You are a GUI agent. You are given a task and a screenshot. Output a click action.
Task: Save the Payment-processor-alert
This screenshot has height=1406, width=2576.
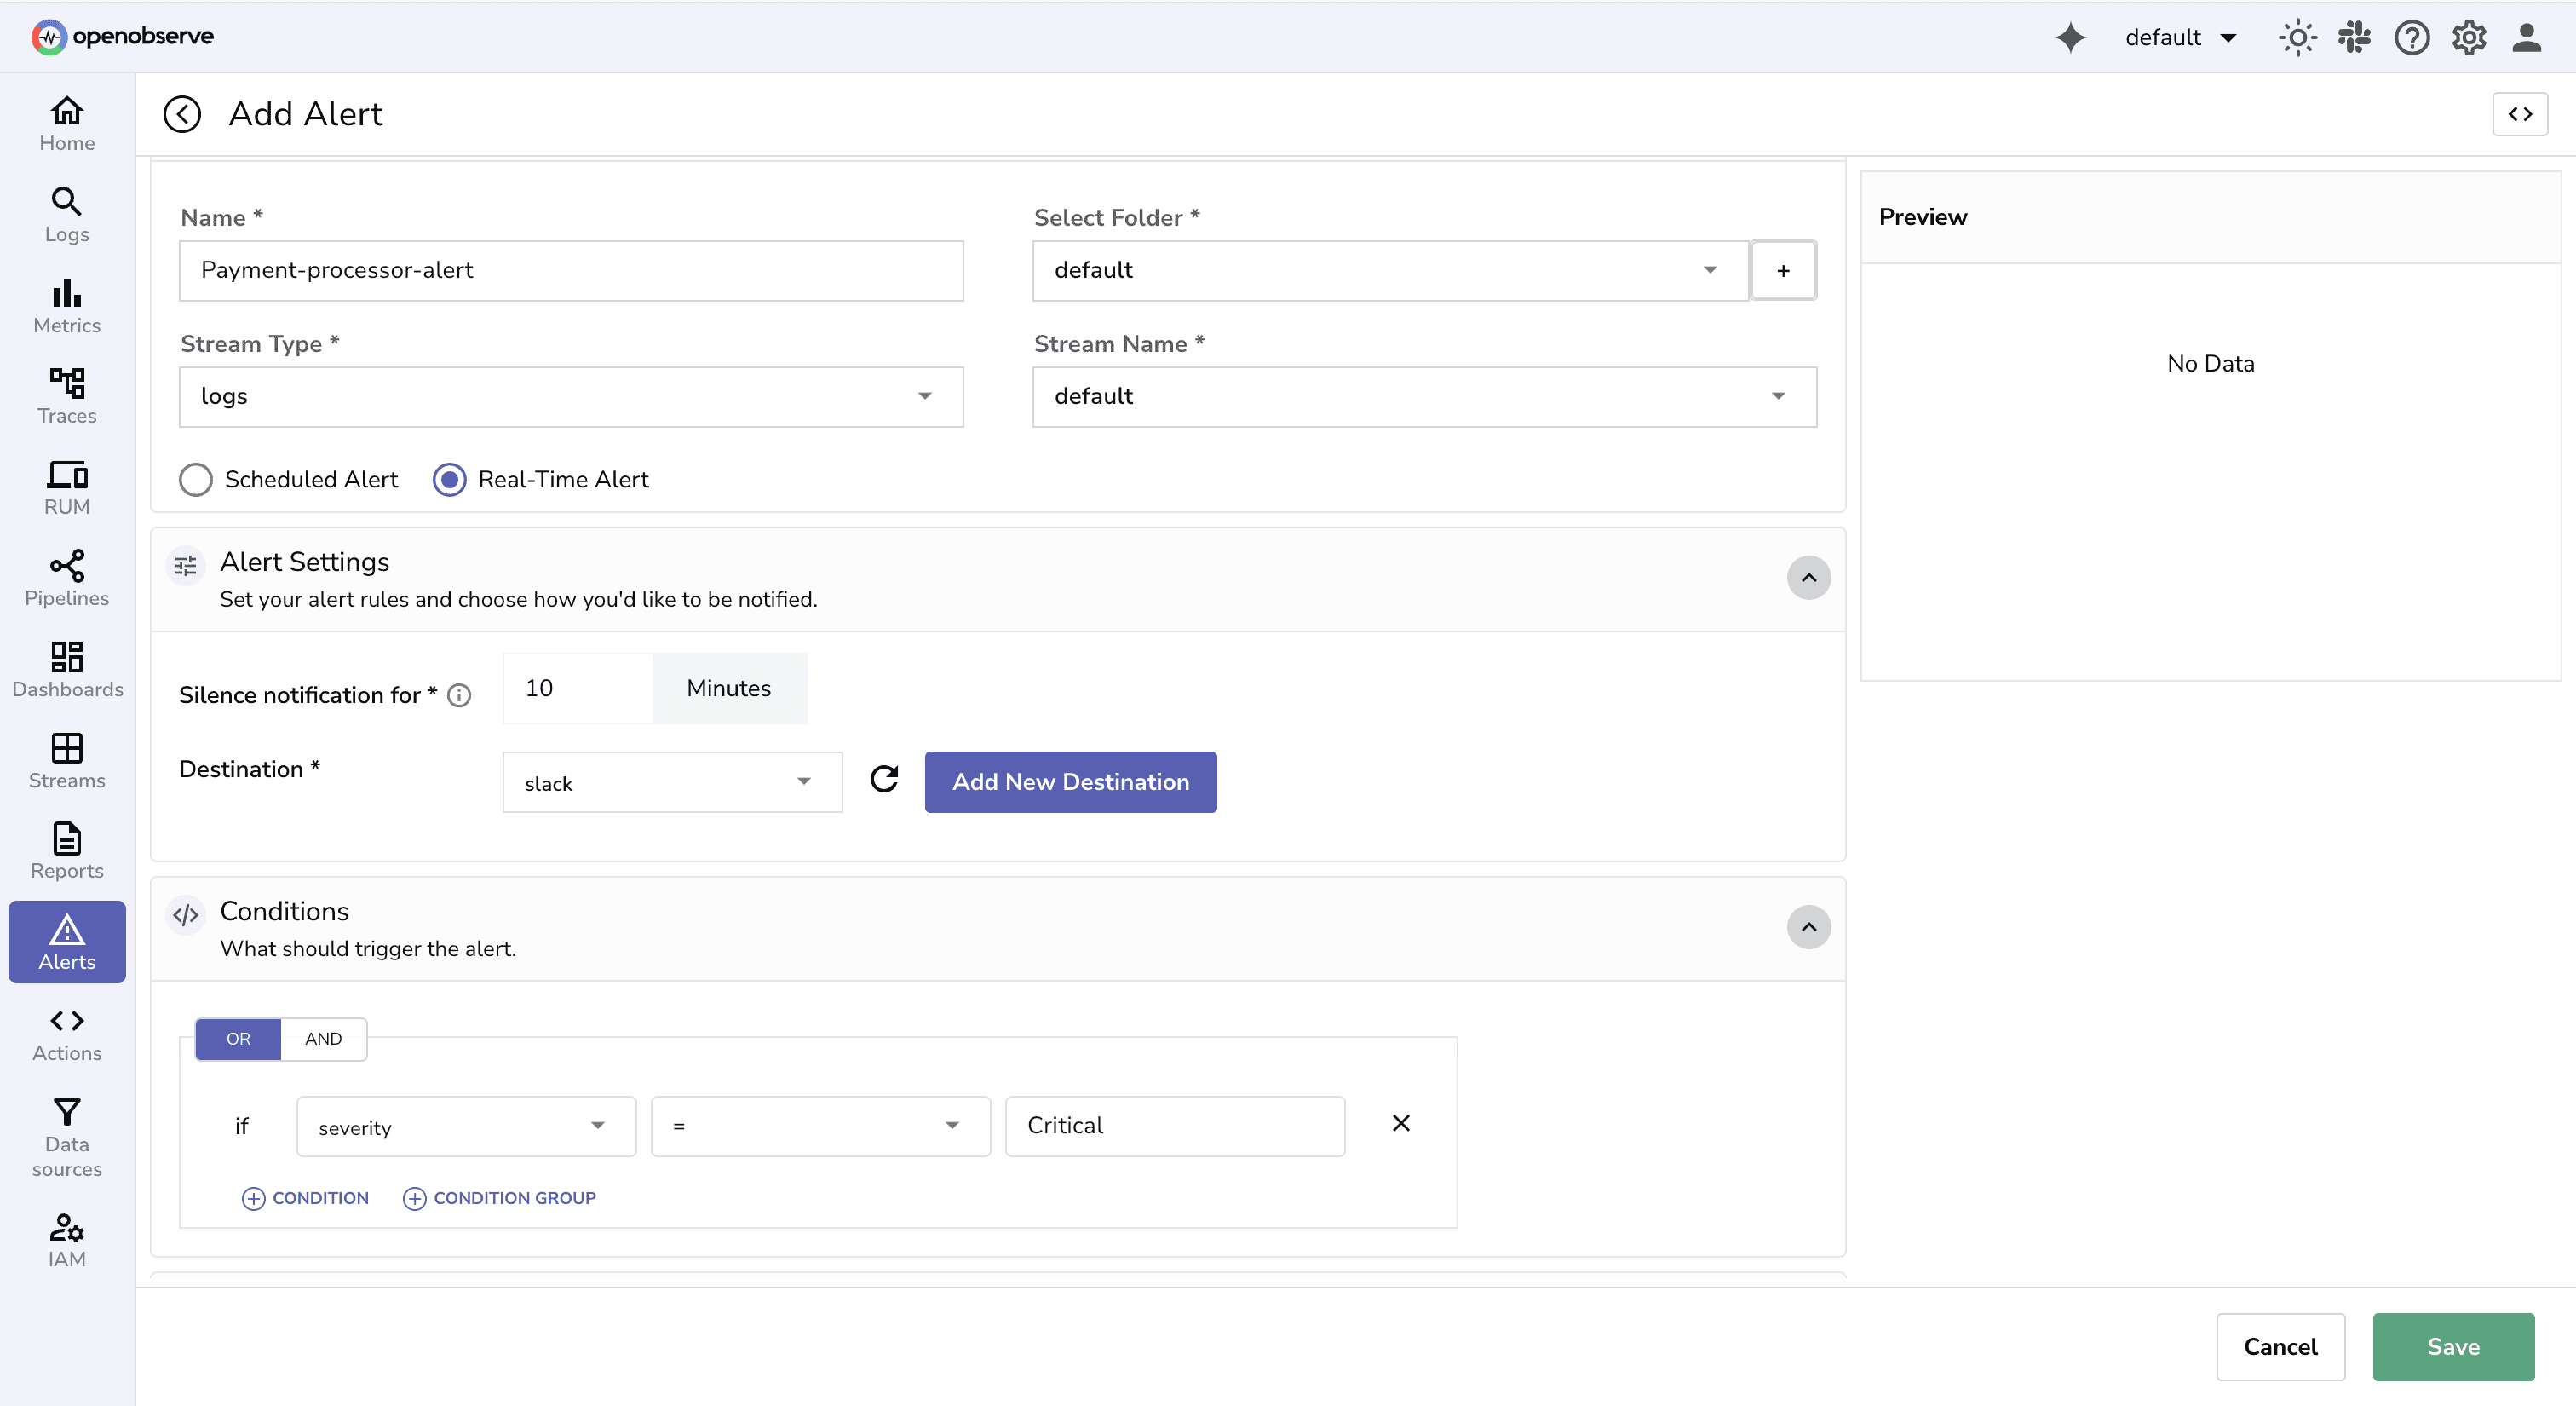(2453, 1346)
